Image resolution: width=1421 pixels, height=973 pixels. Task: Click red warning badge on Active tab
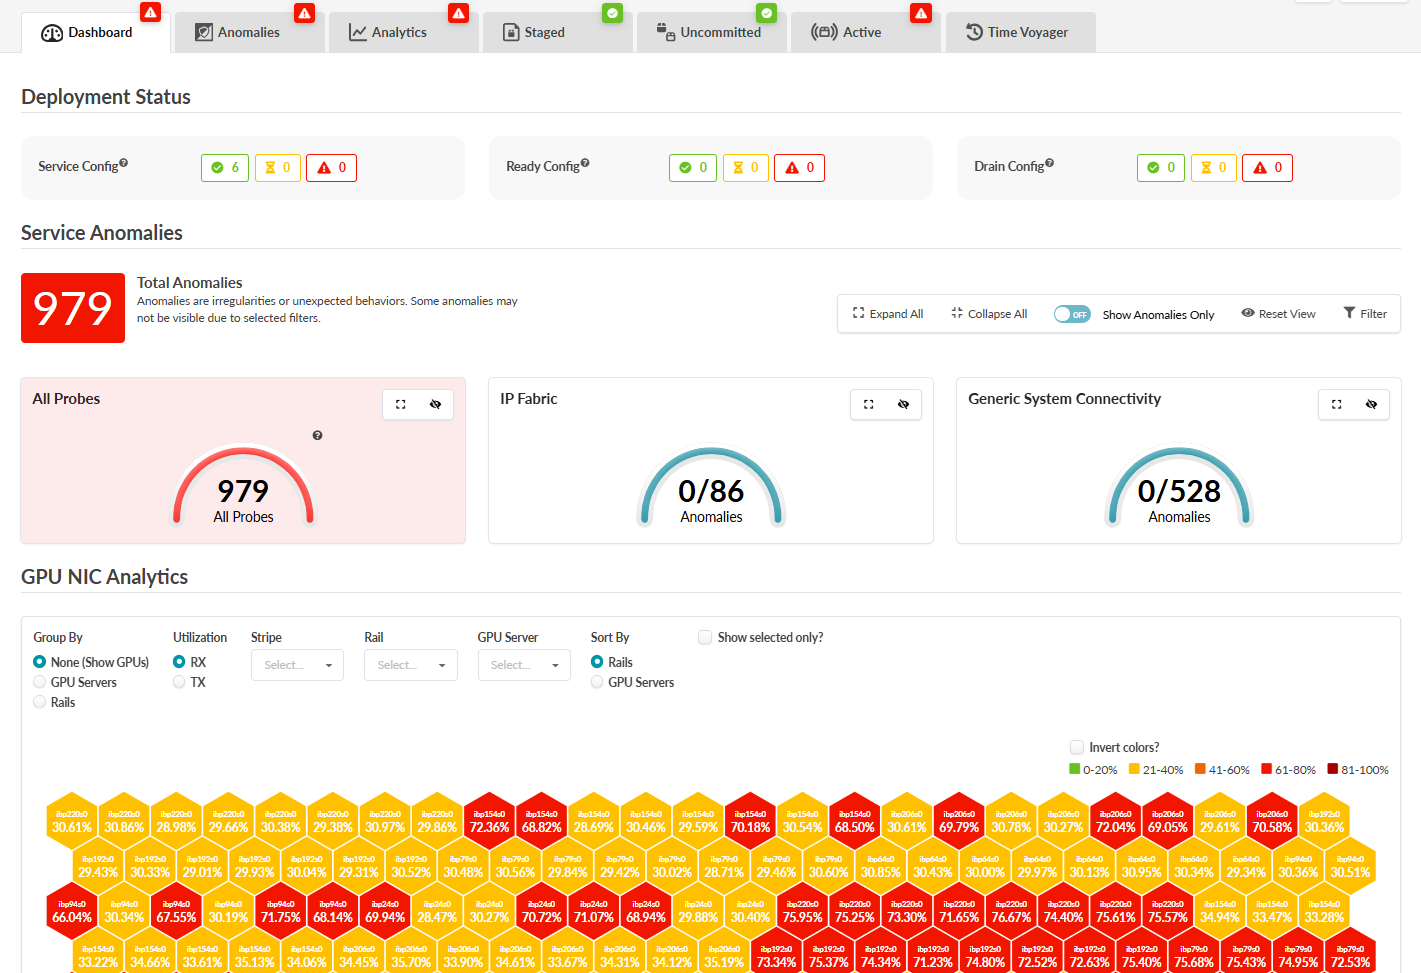click(920, 13)
